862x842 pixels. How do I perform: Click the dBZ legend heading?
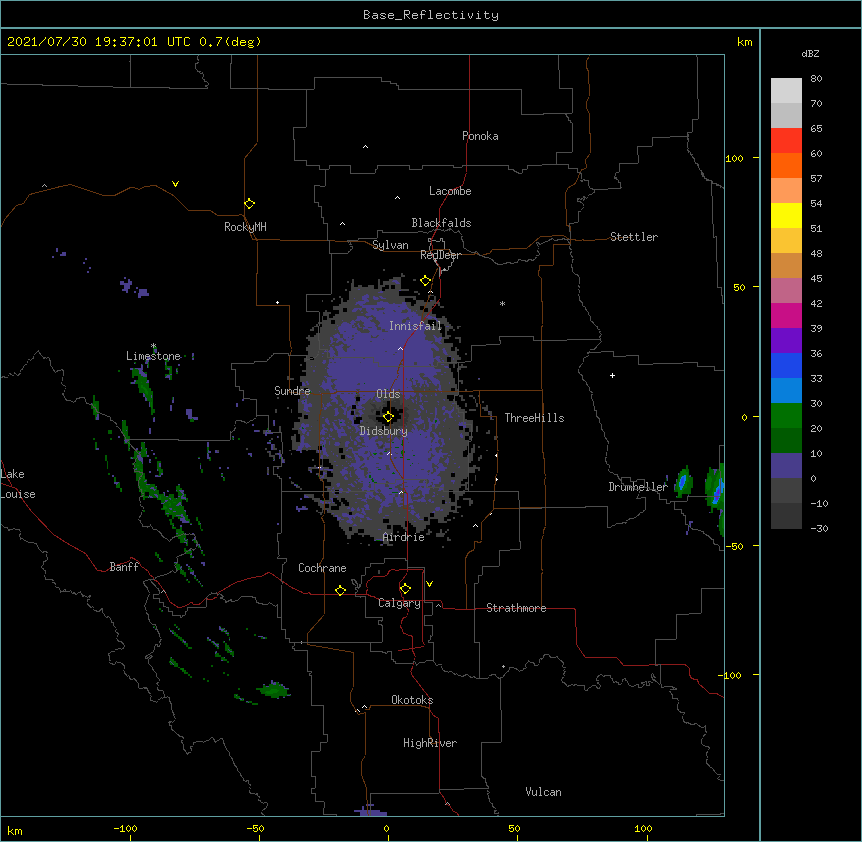(810, 54)
